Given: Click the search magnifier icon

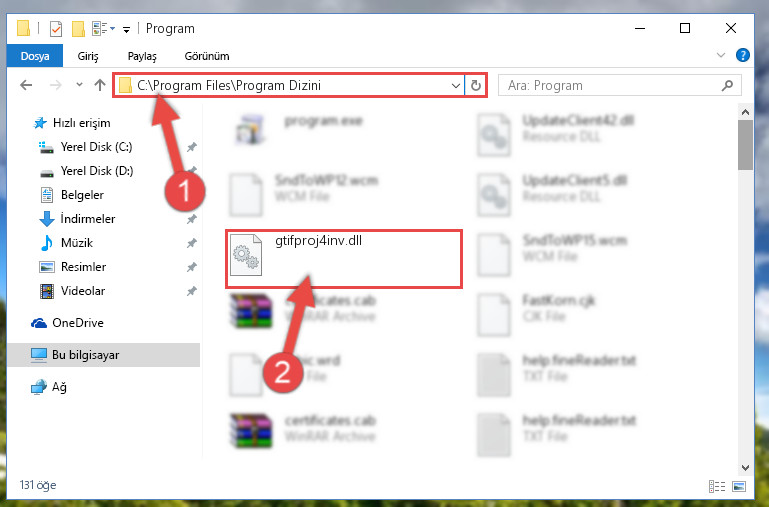Looking at the screenshot, I should (727, 85).
